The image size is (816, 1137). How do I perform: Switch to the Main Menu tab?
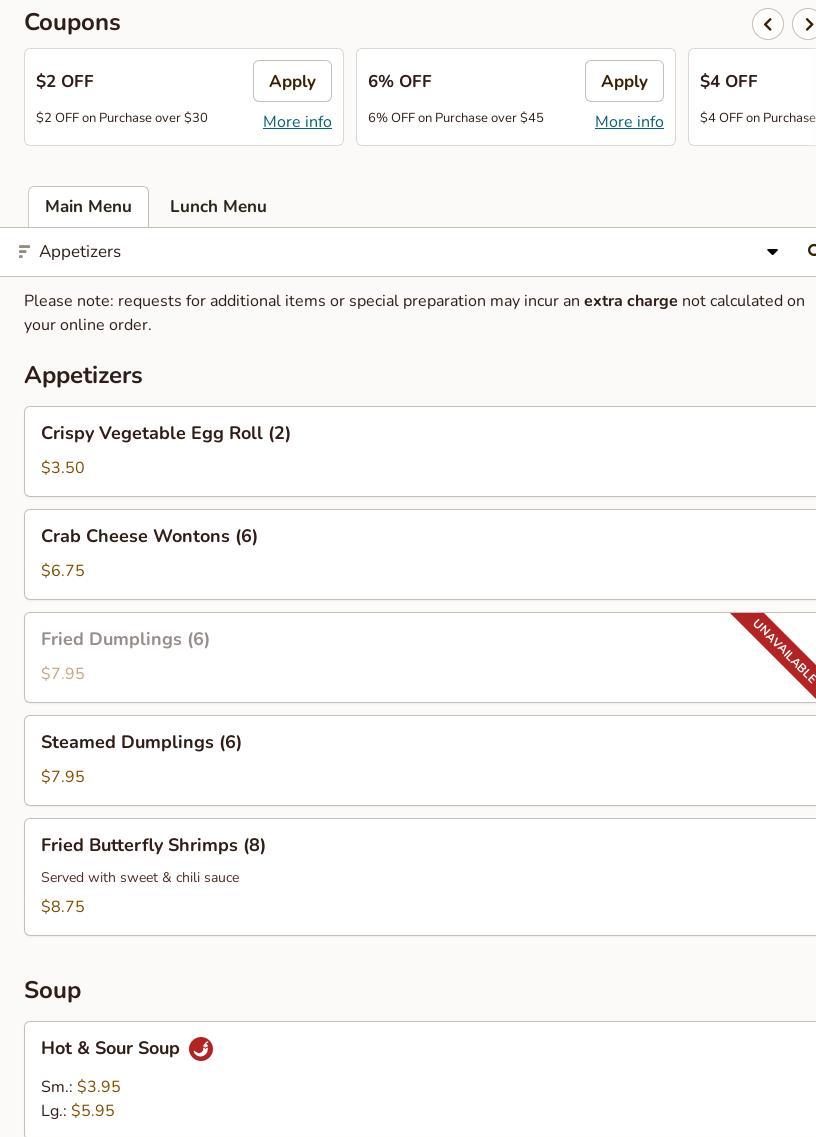coord(88,207)
